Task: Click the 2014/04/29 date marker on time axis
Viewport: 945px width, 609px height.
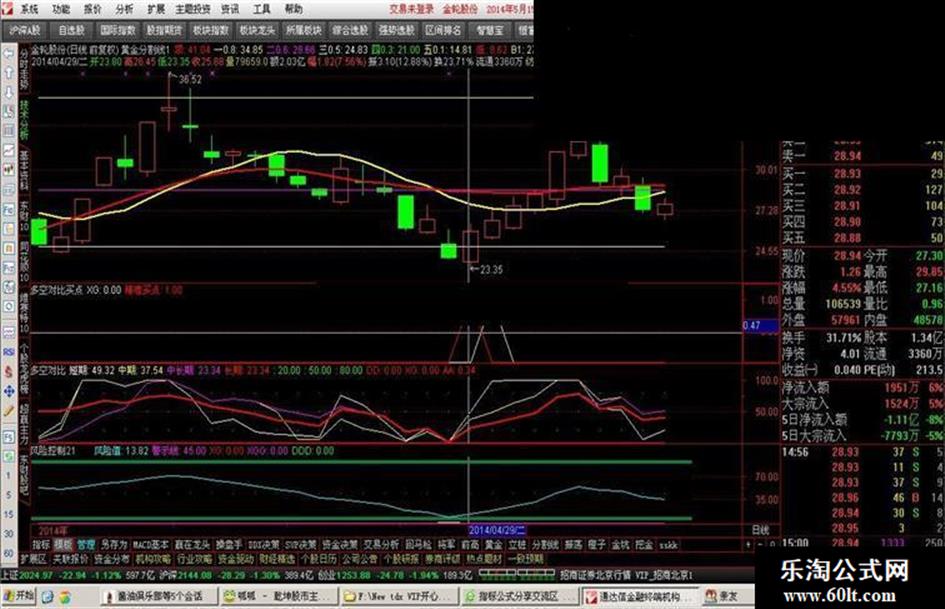Action: click(x=497, y=531)
